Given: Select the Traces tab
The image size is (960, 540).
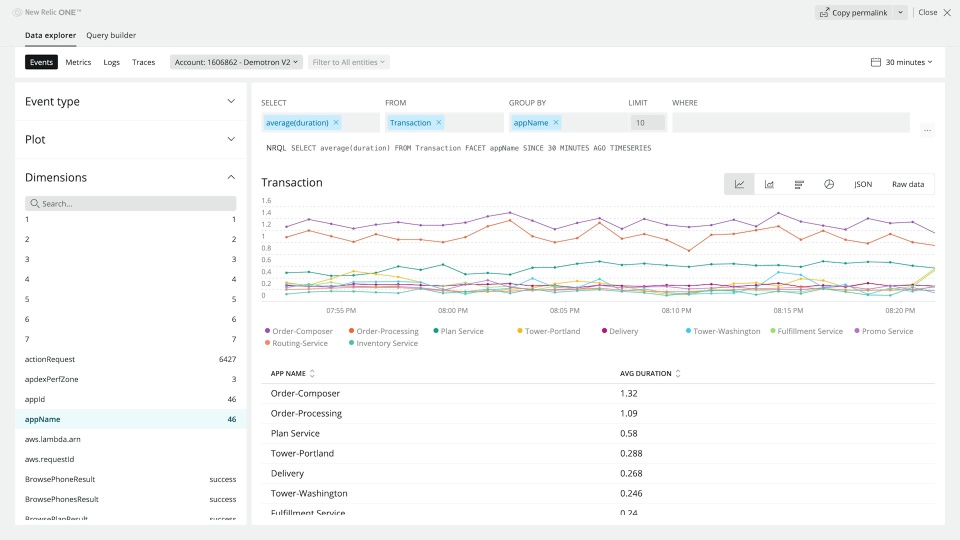Looking at the screenshot, I should 143,62.
